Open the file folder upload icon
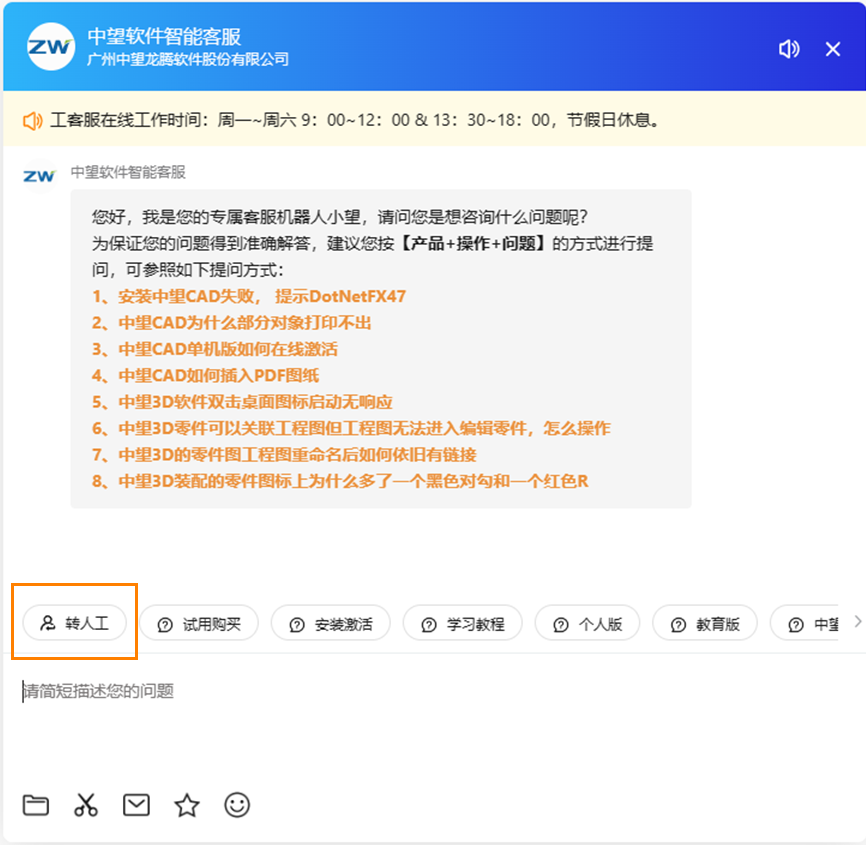Viewport: 866px width, 845px height. [36, 805]
